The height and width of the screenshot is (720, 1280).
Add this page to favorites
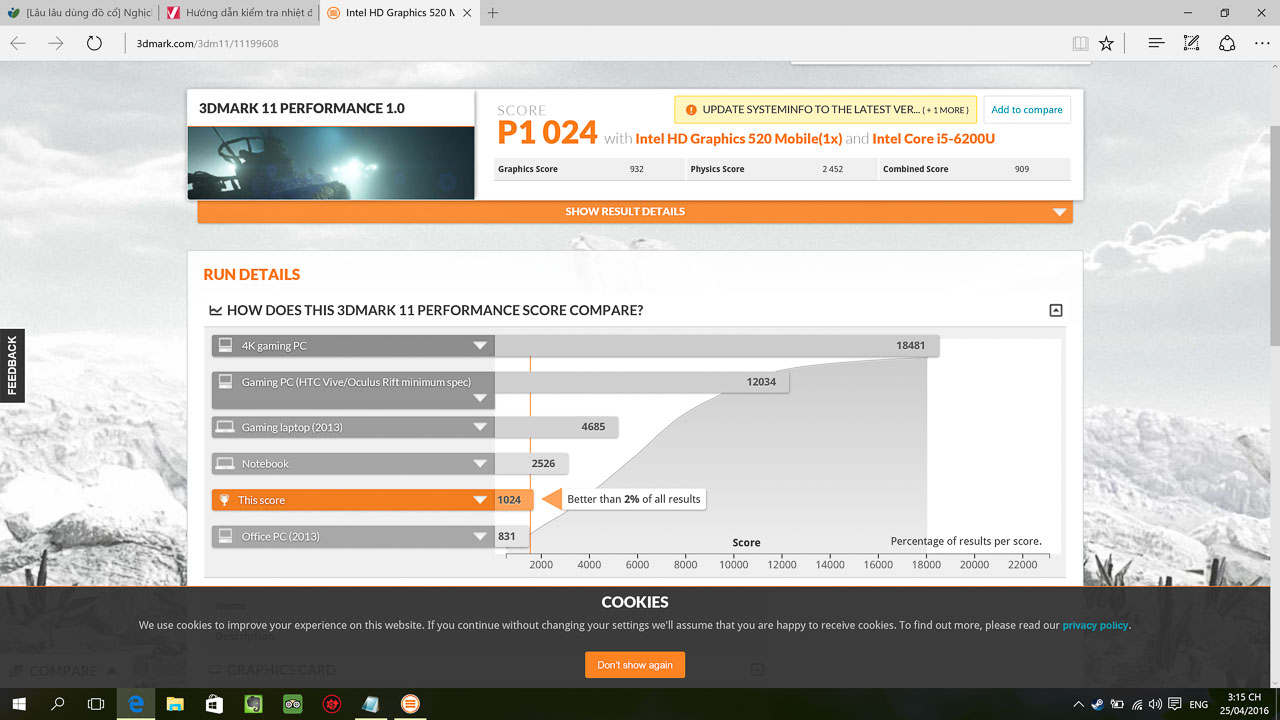click(x=1106, y=43)
